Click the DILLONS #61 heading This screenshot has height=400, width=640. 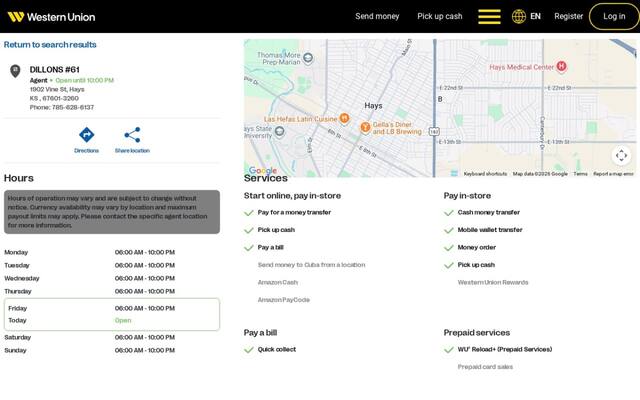tap(55, 69)
